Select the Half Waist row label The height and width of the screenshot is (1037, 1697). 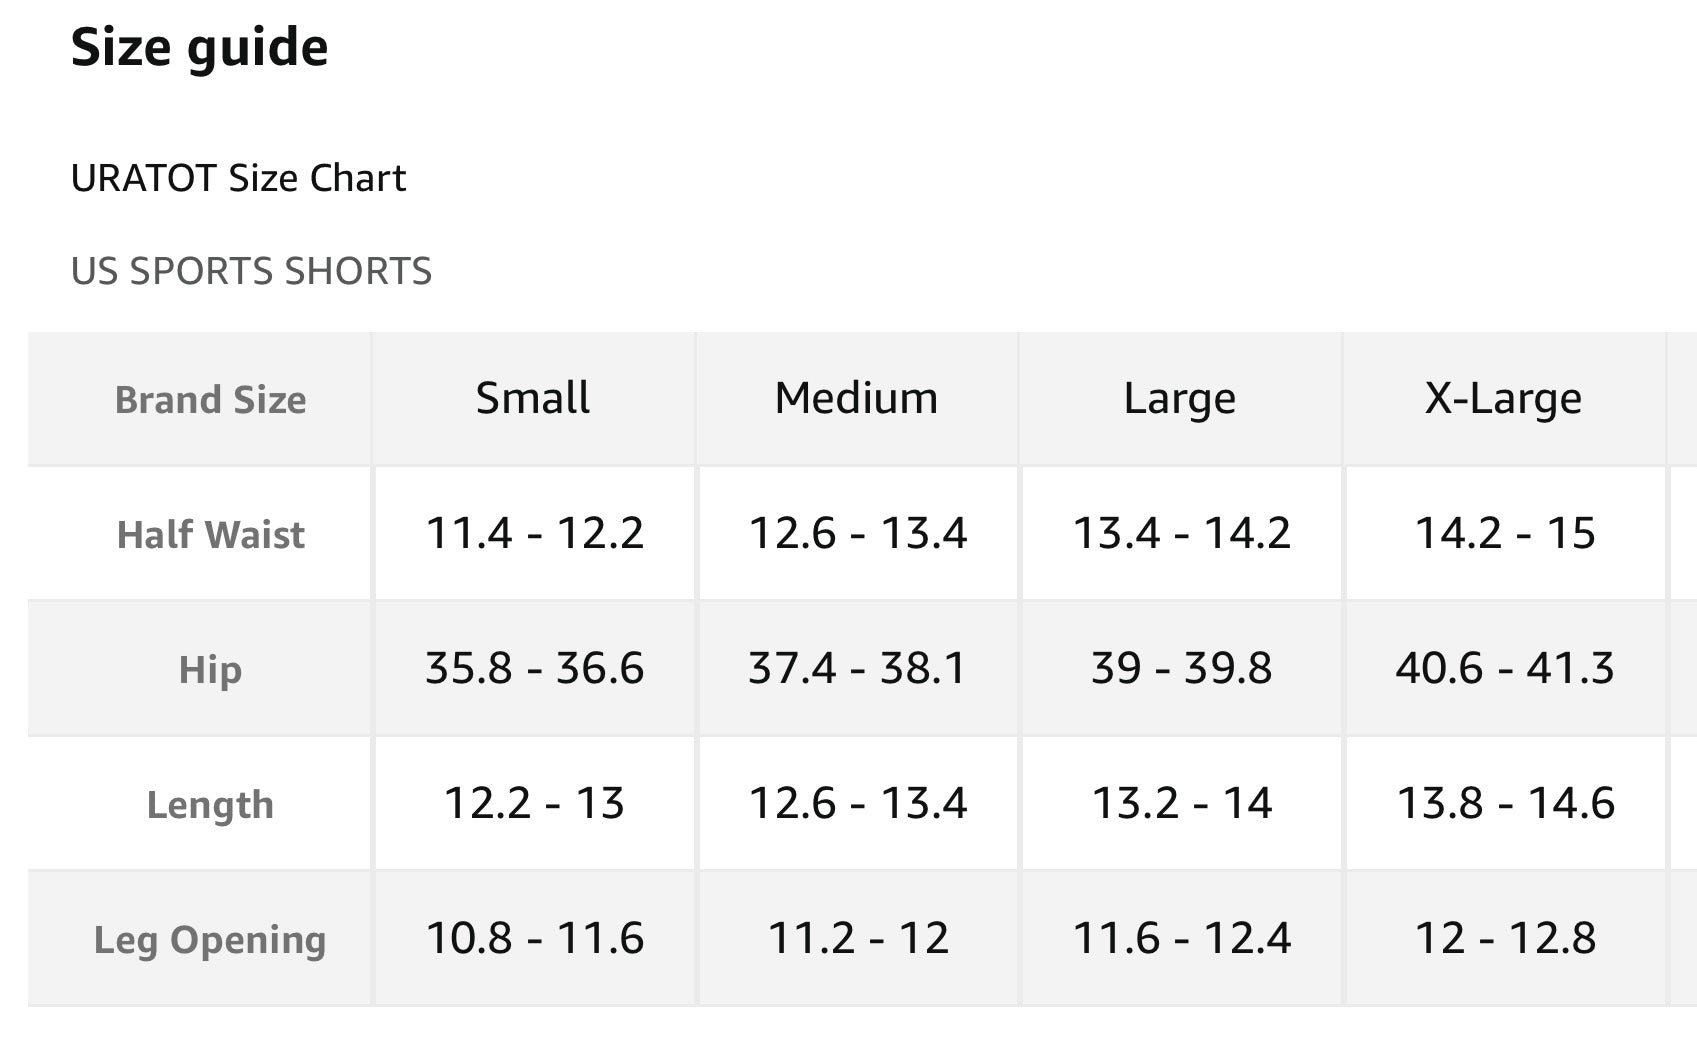(210, 535)
